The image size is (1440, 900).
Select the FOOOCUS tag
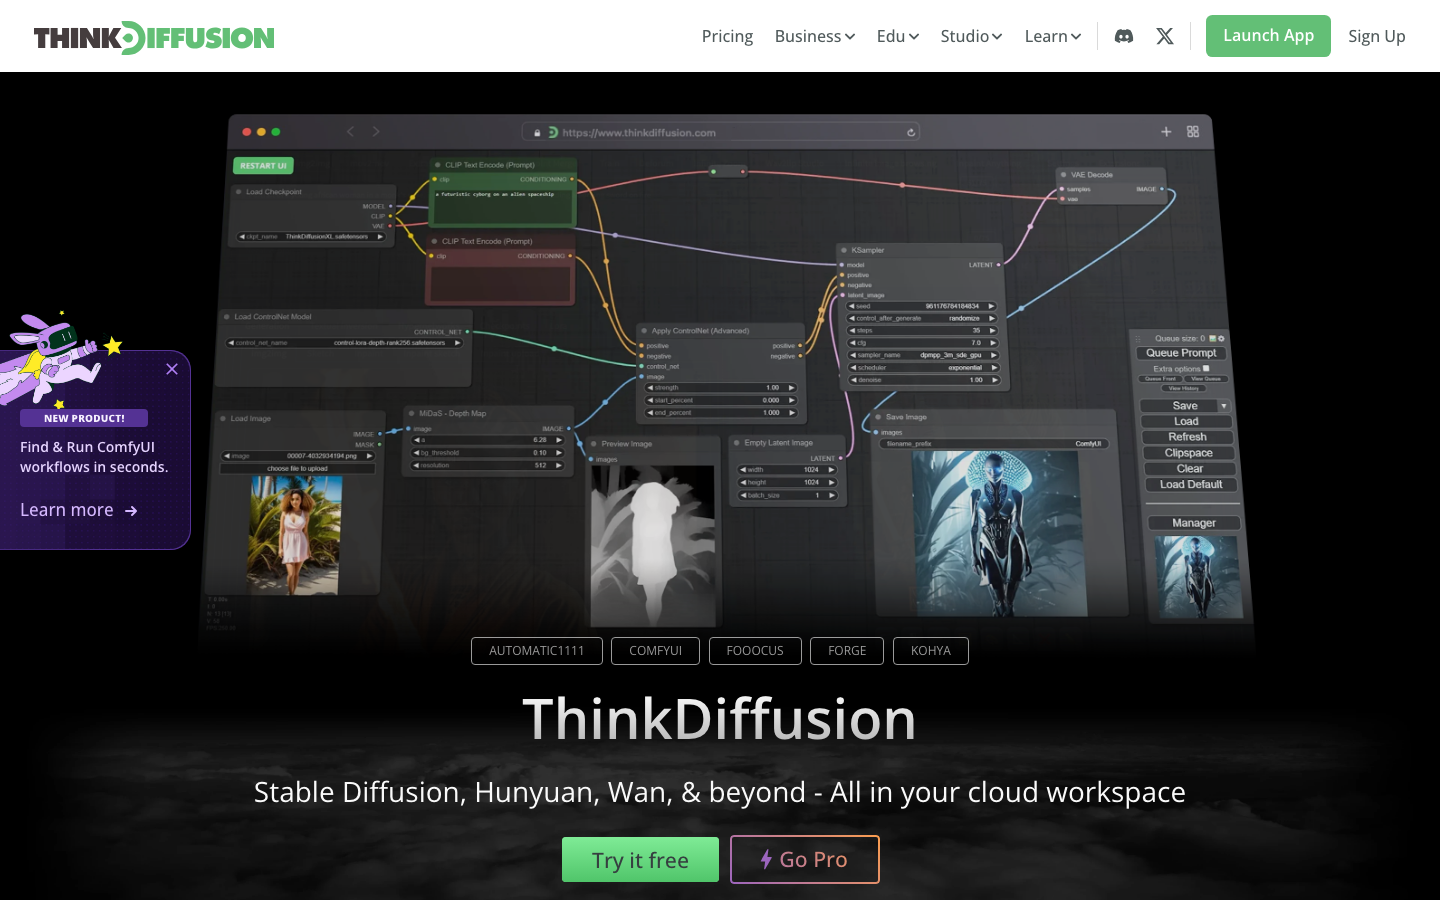click(755, 651)
